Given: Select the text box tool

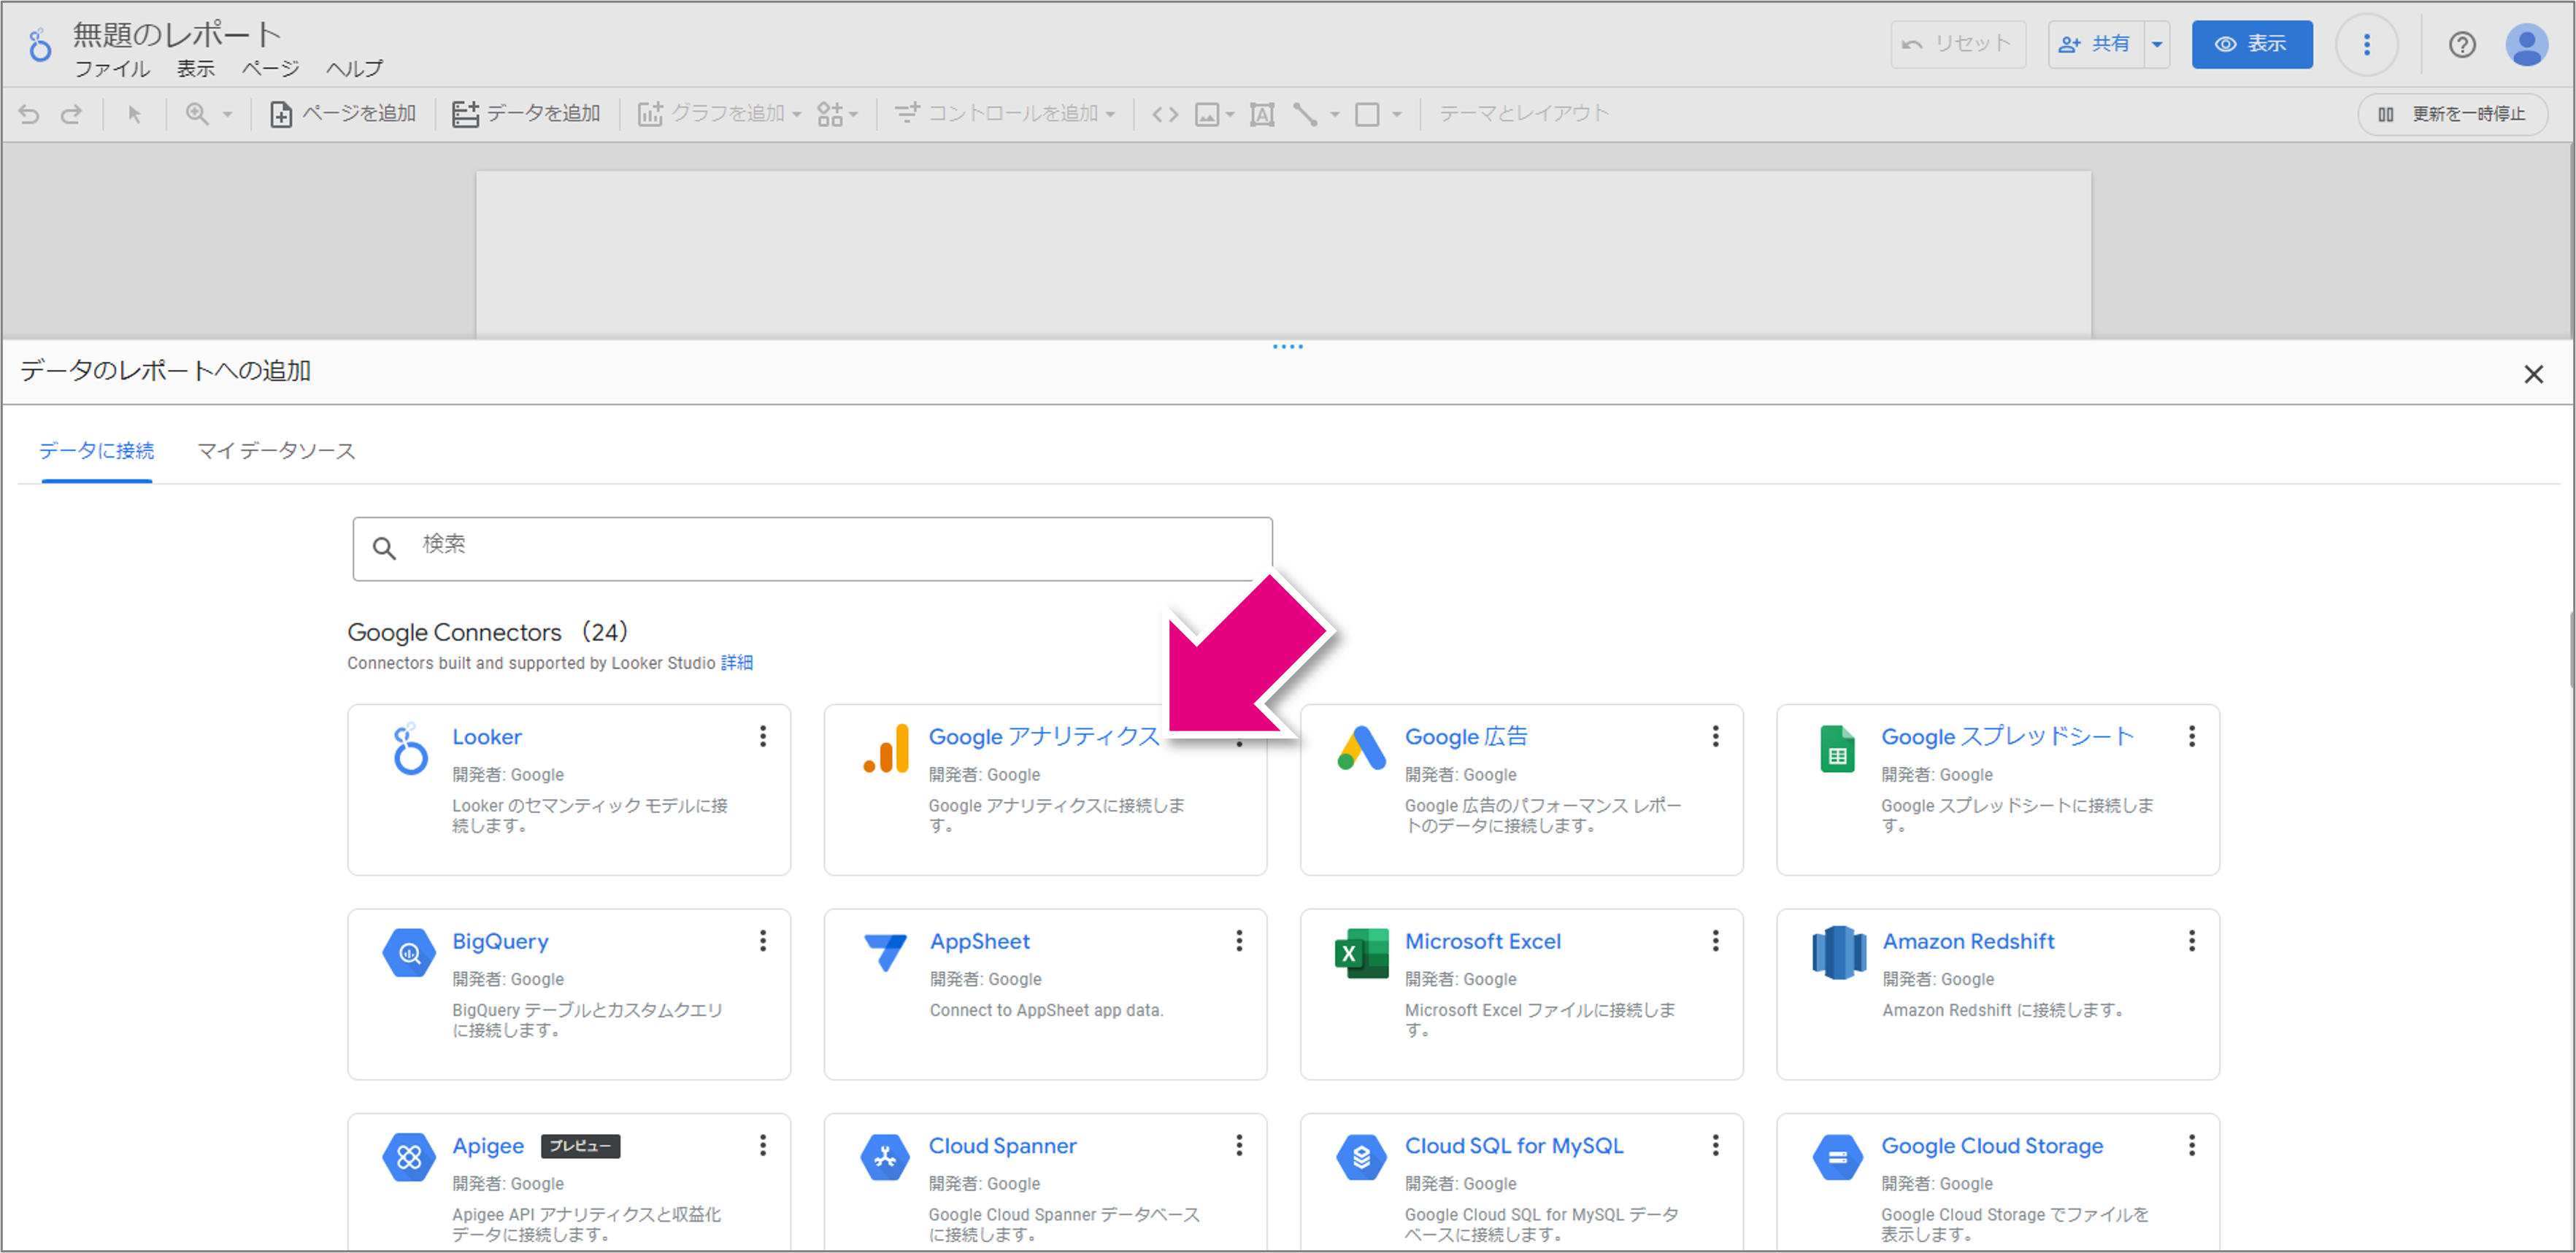Looking at the screenshot, I should 1262,114.
